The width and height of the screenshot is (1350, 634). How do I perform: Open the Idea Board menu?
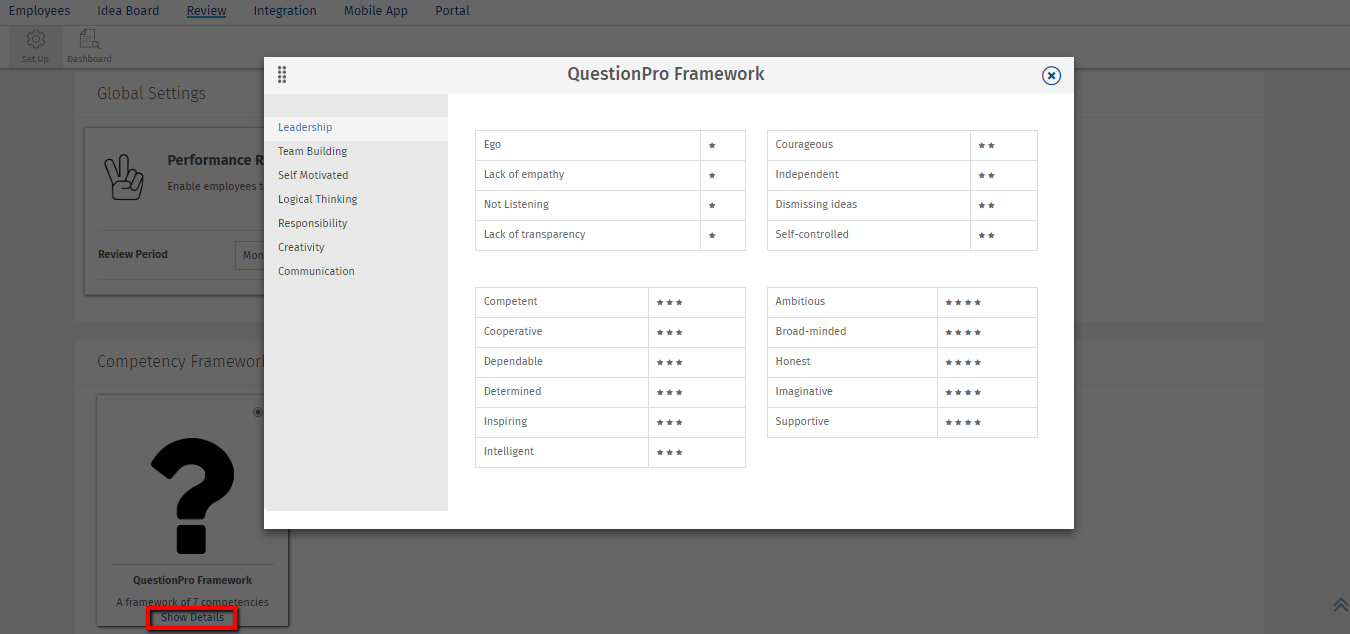[128, 11]
